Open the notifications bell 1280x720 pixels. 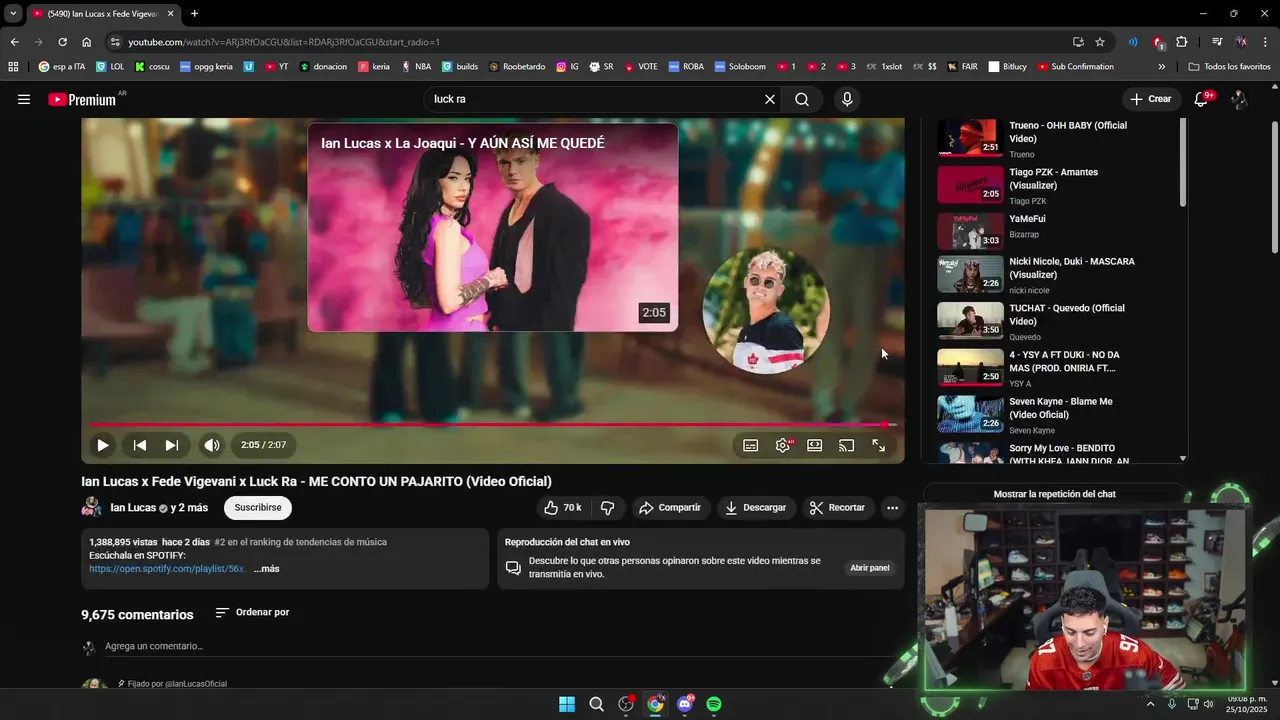[x=1201, y=99]
